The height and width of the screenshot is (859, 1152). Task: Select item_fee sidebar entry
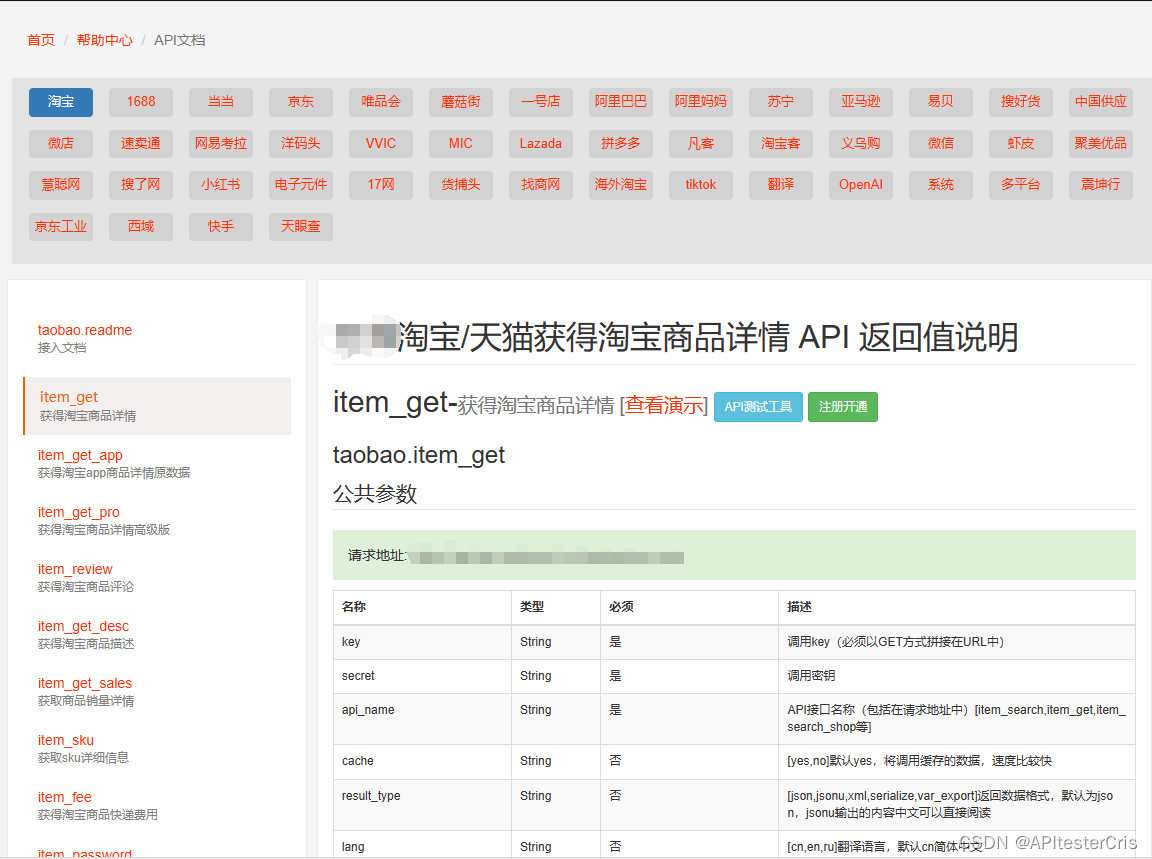point(65,797)
